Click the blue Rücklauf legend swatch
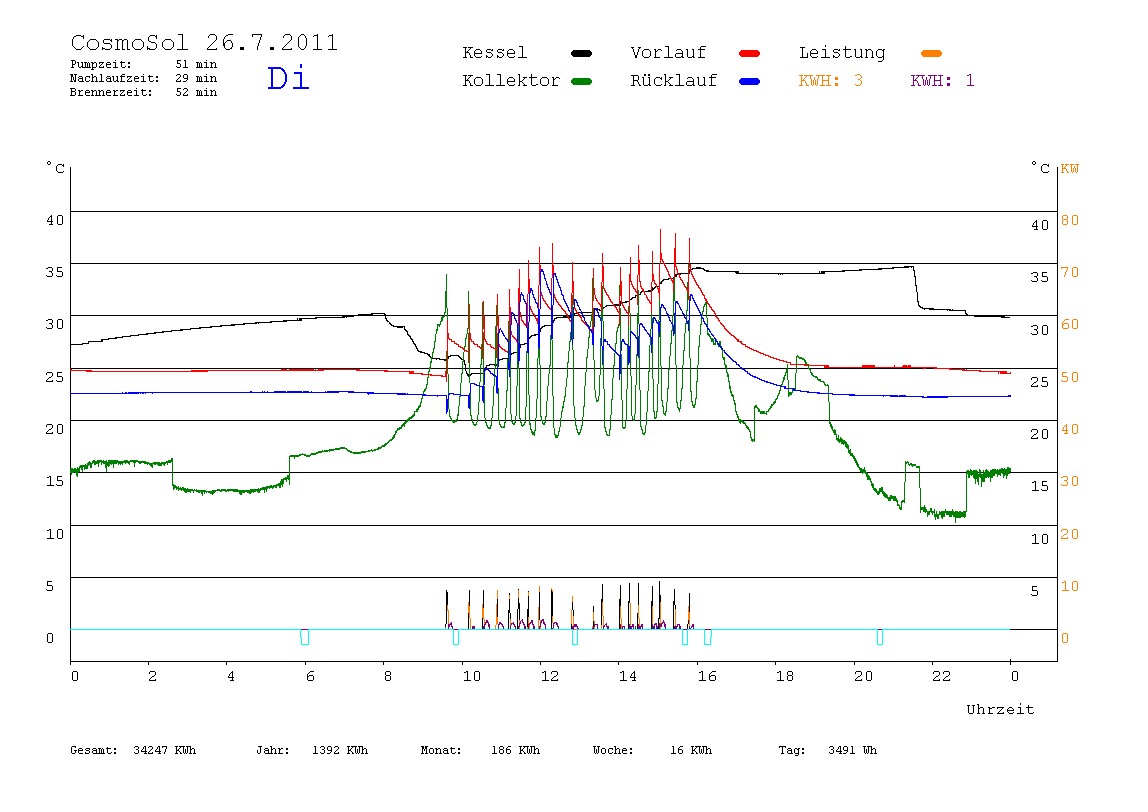 pyautogui.click(x=750, y=81)
